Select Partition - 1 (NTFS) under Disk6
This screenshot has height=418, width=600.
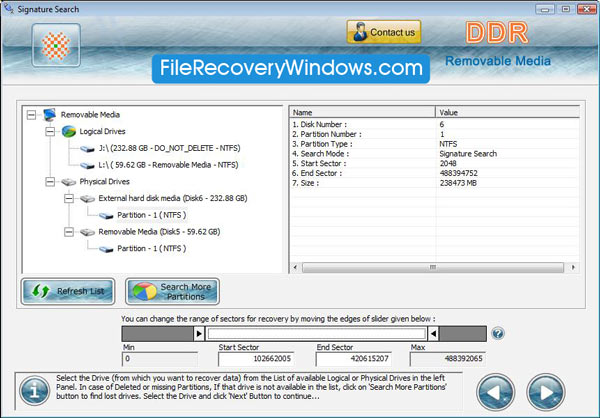click(152, 215)
